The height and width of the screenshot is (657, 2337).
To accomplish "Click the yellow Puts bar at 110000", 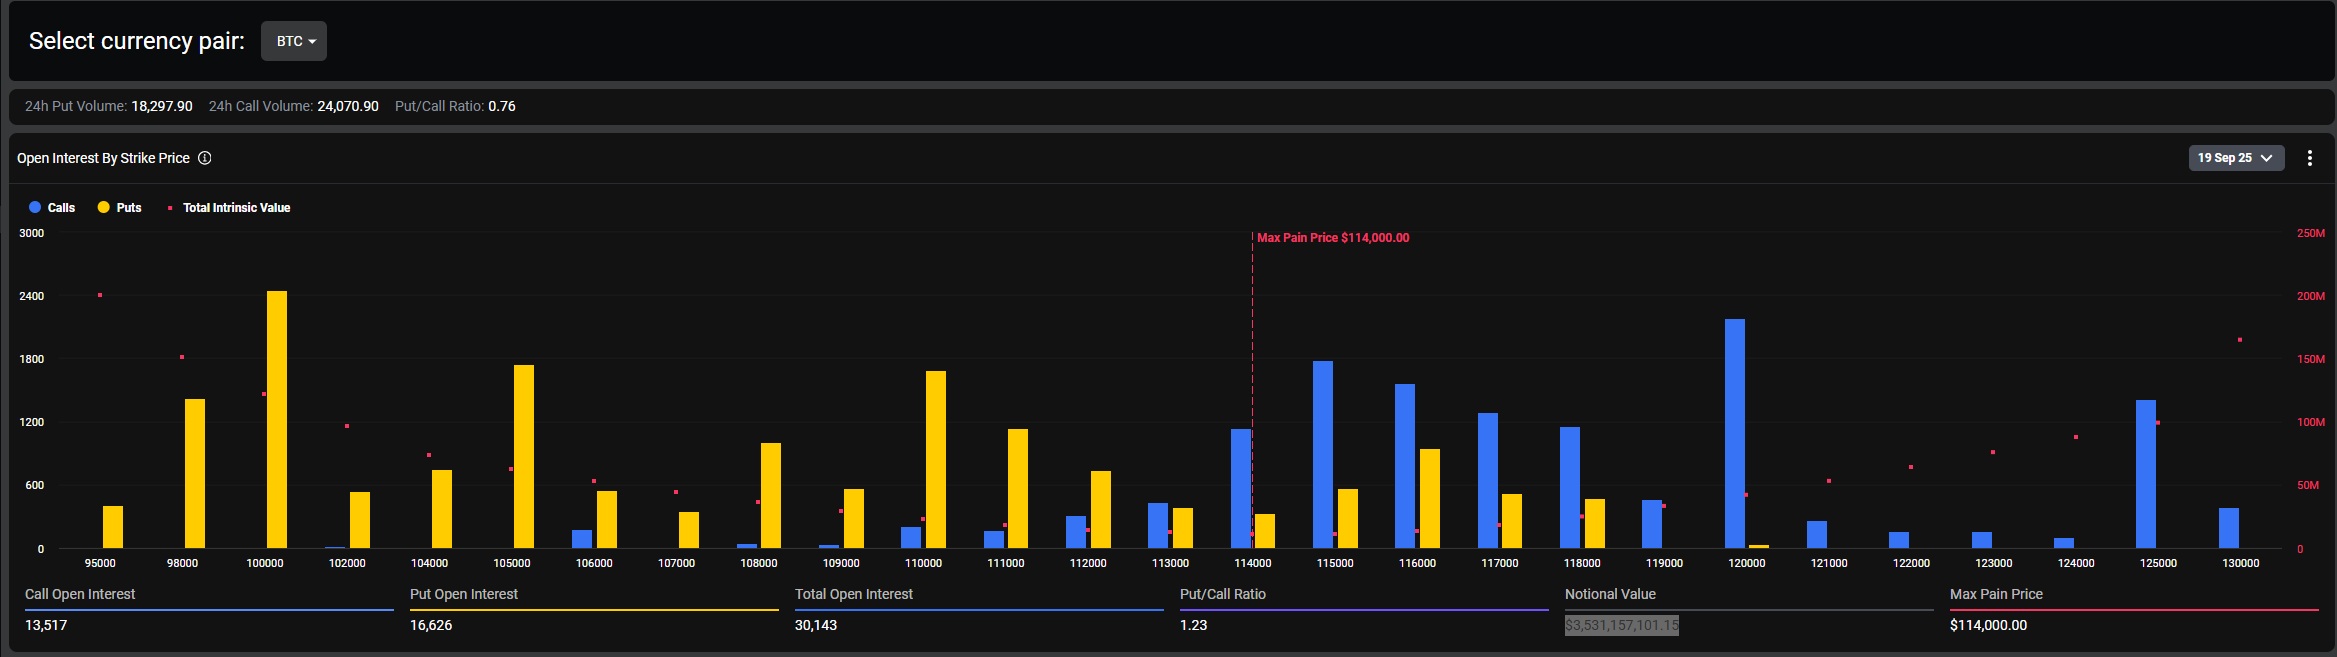I will click(936, 459).
